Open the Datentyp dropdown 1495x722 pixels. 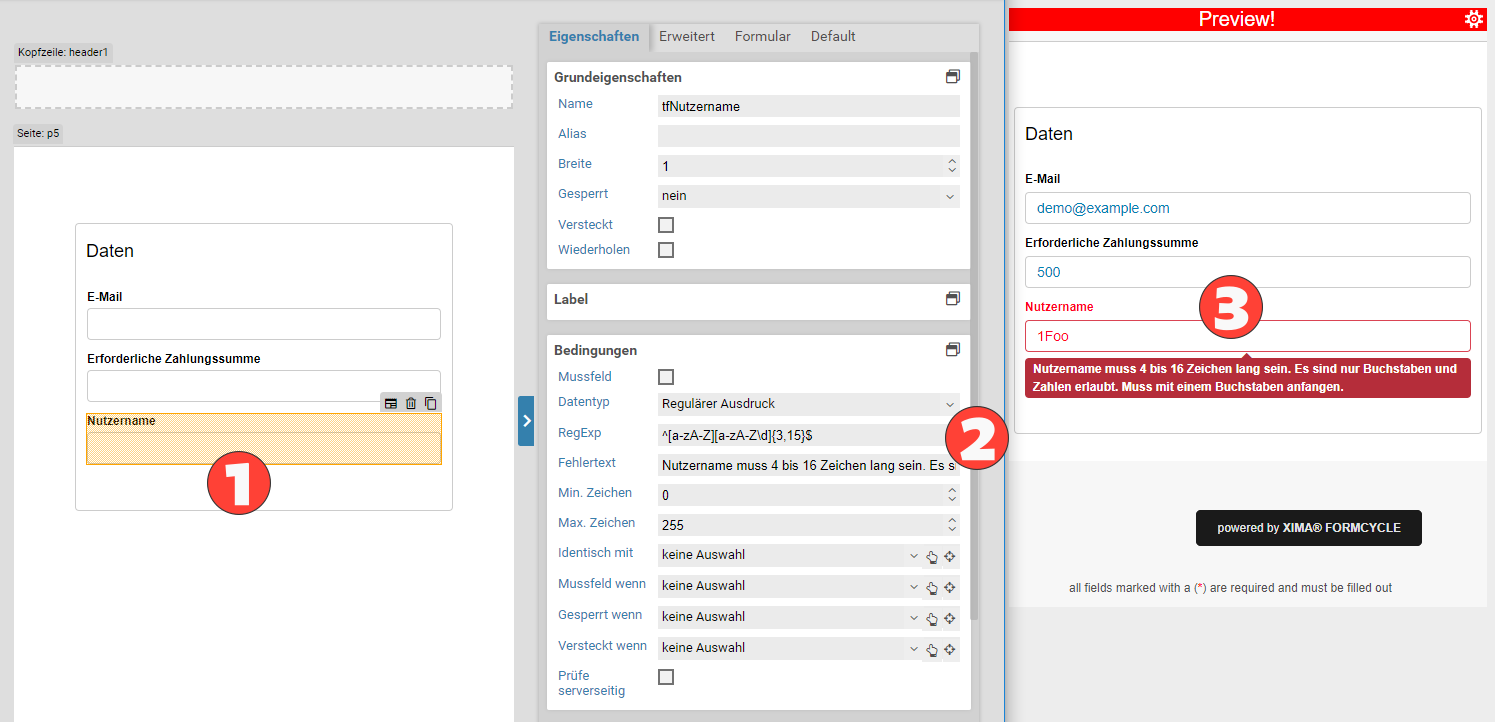pos(808,404)
